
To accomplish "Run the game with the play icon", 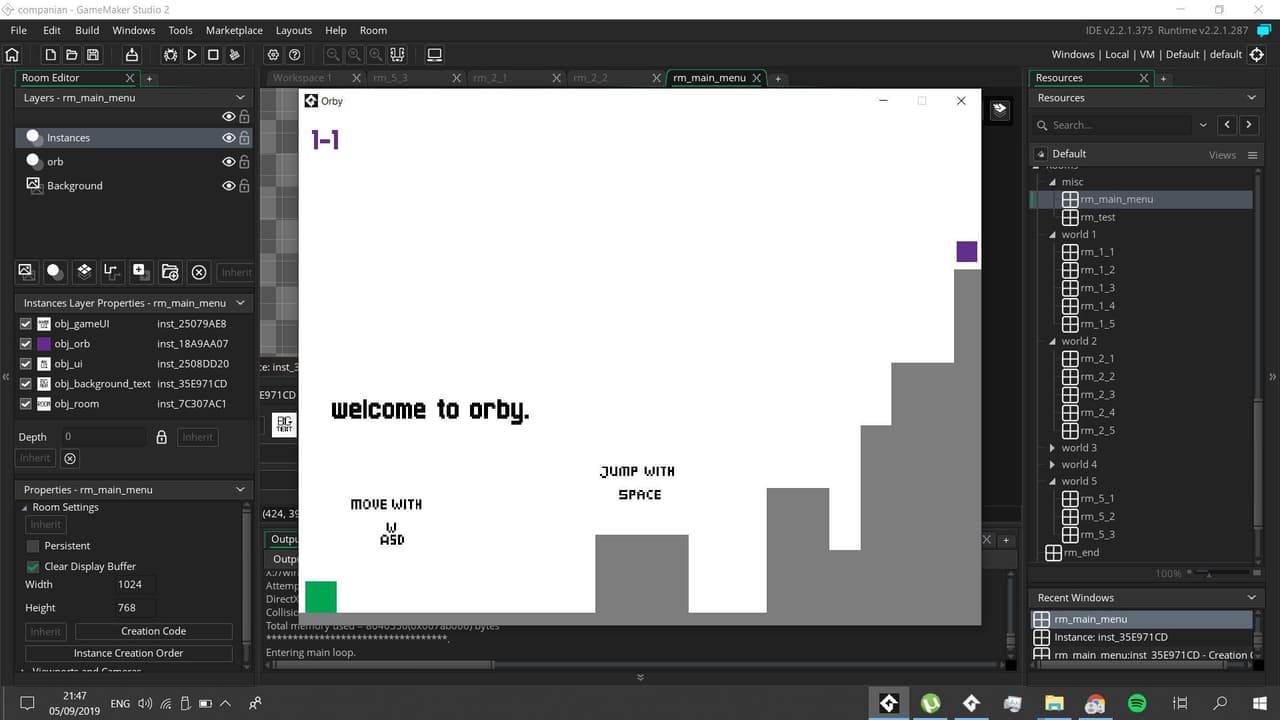I will (191, 55).
